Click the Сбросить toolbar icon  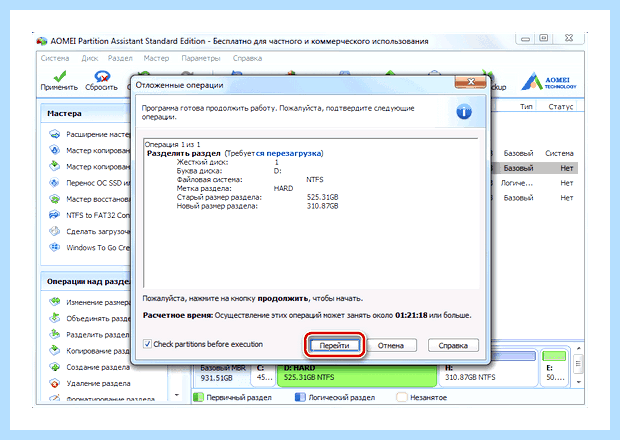coord(102,76)
